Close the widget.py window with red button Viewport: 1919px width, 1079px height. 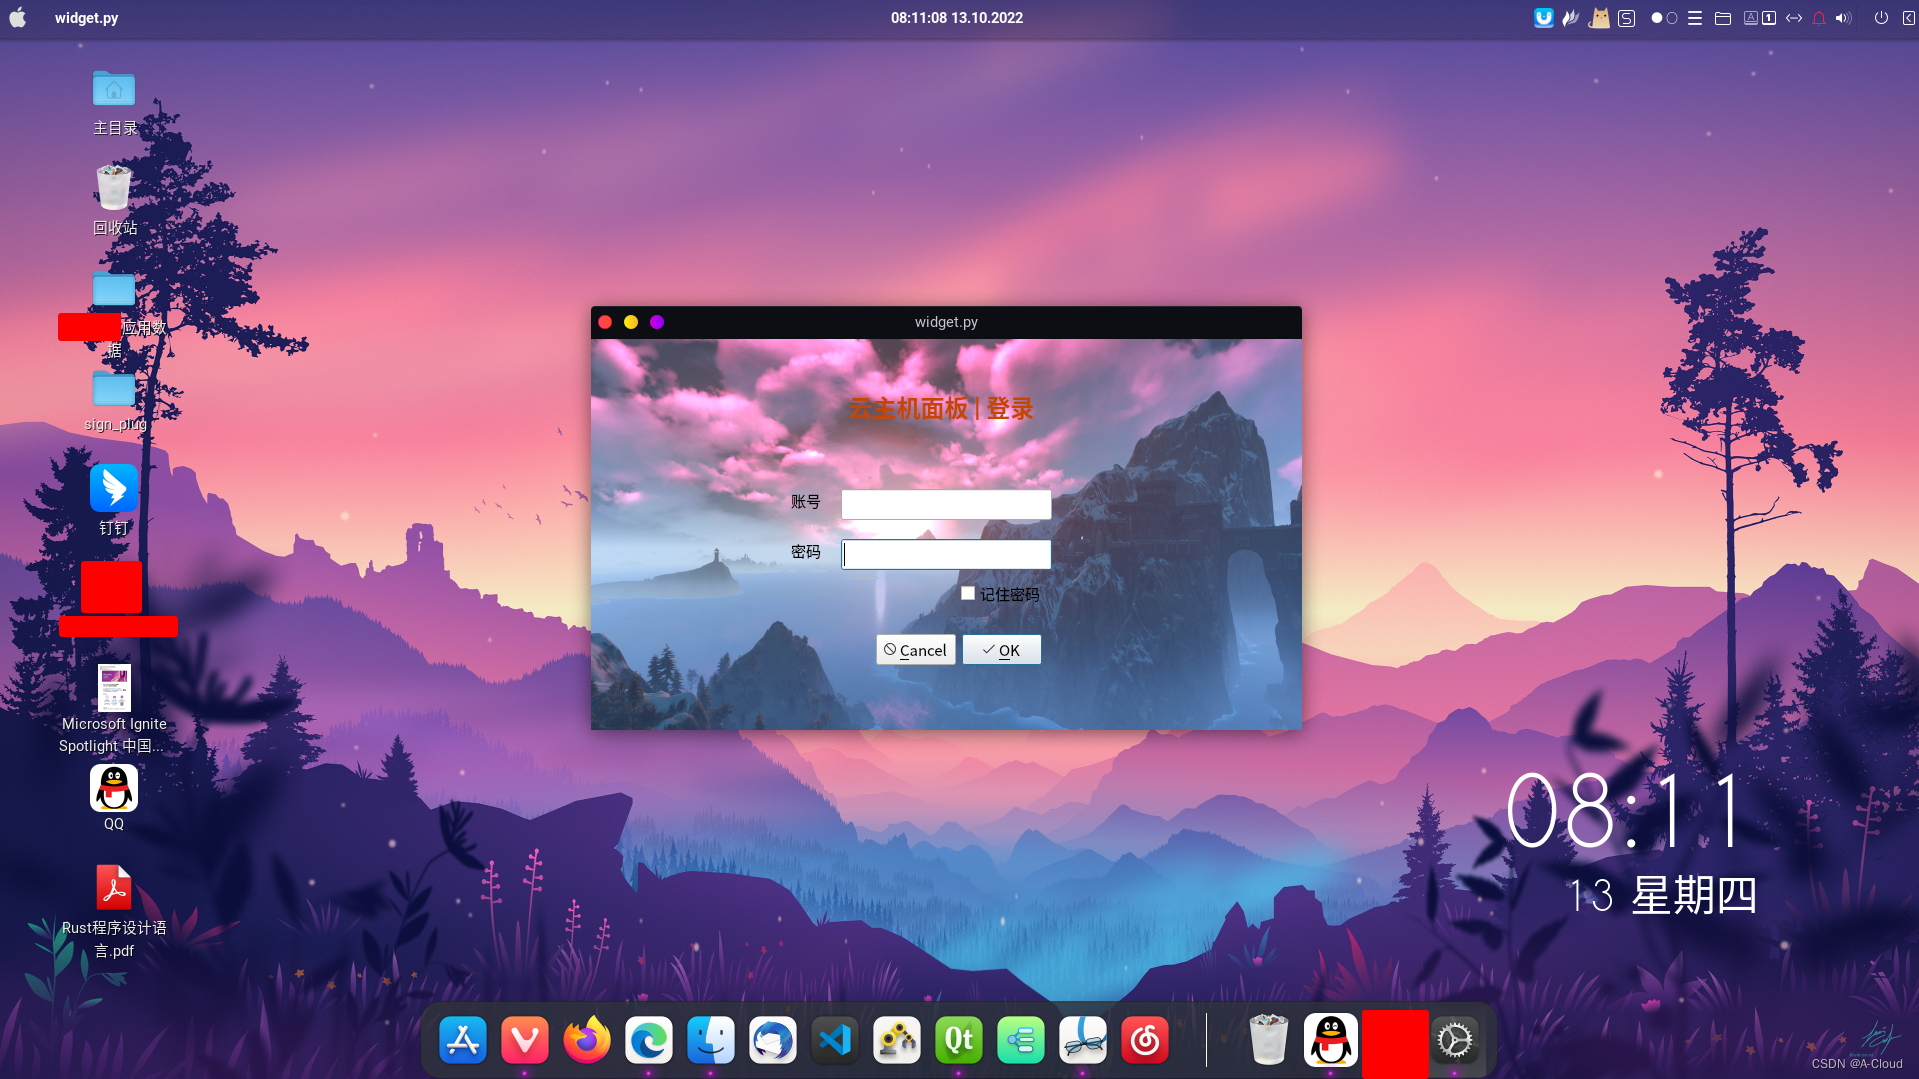[x=605, y=322]
